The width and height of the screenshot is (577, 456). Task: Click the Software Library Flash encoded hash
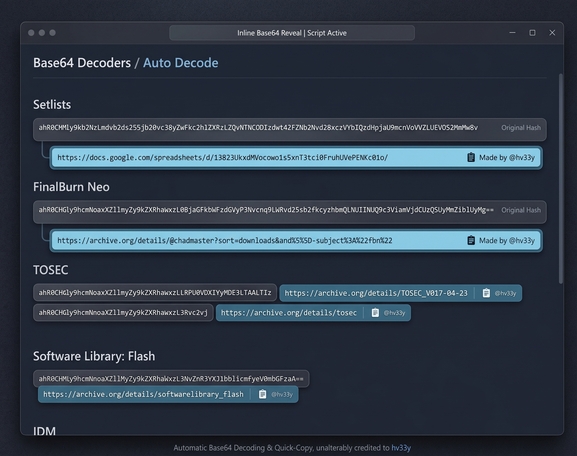[171, 379]
